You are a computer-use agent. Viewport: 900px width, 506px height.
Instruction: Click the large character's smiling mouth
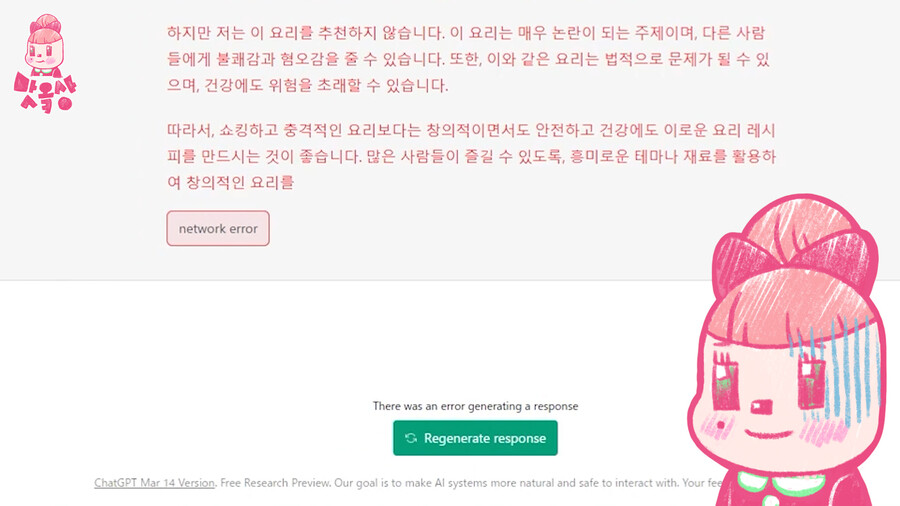coord(768,434)
